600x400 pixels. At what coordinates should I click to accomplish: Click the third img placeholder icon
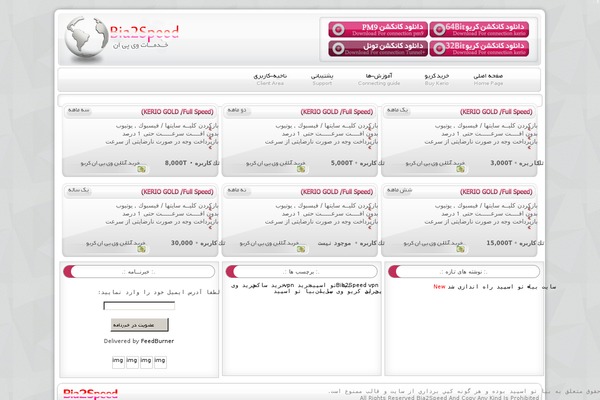[146, 362]
